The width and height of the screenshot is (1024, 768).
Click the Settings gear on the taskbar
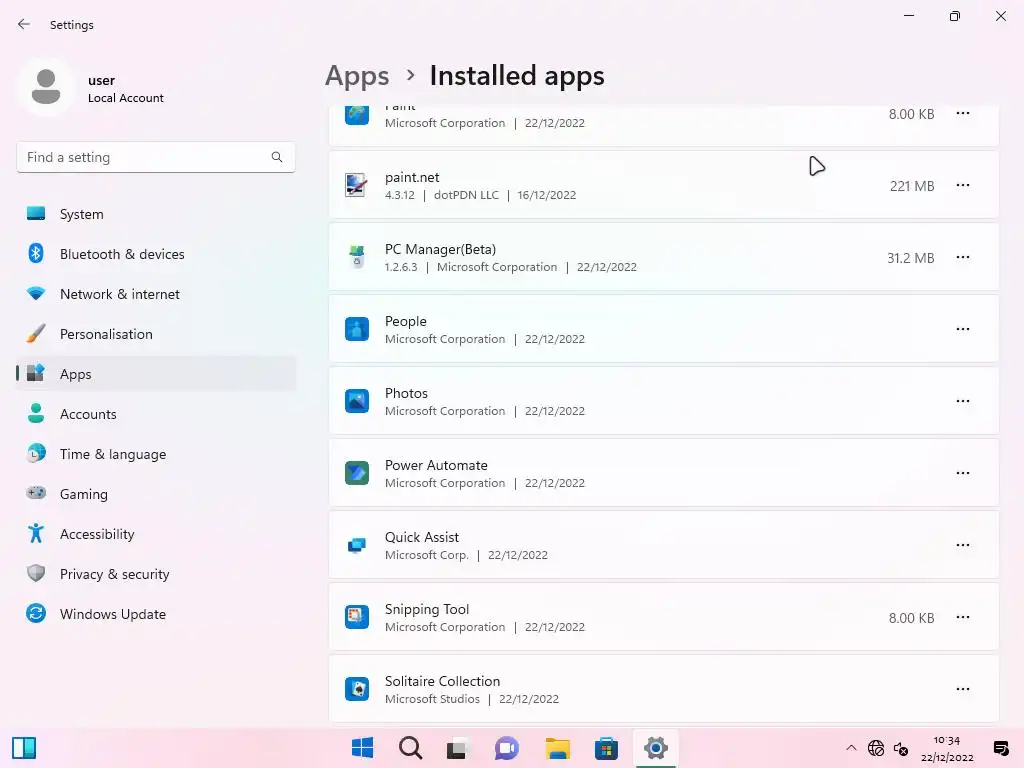656,748
